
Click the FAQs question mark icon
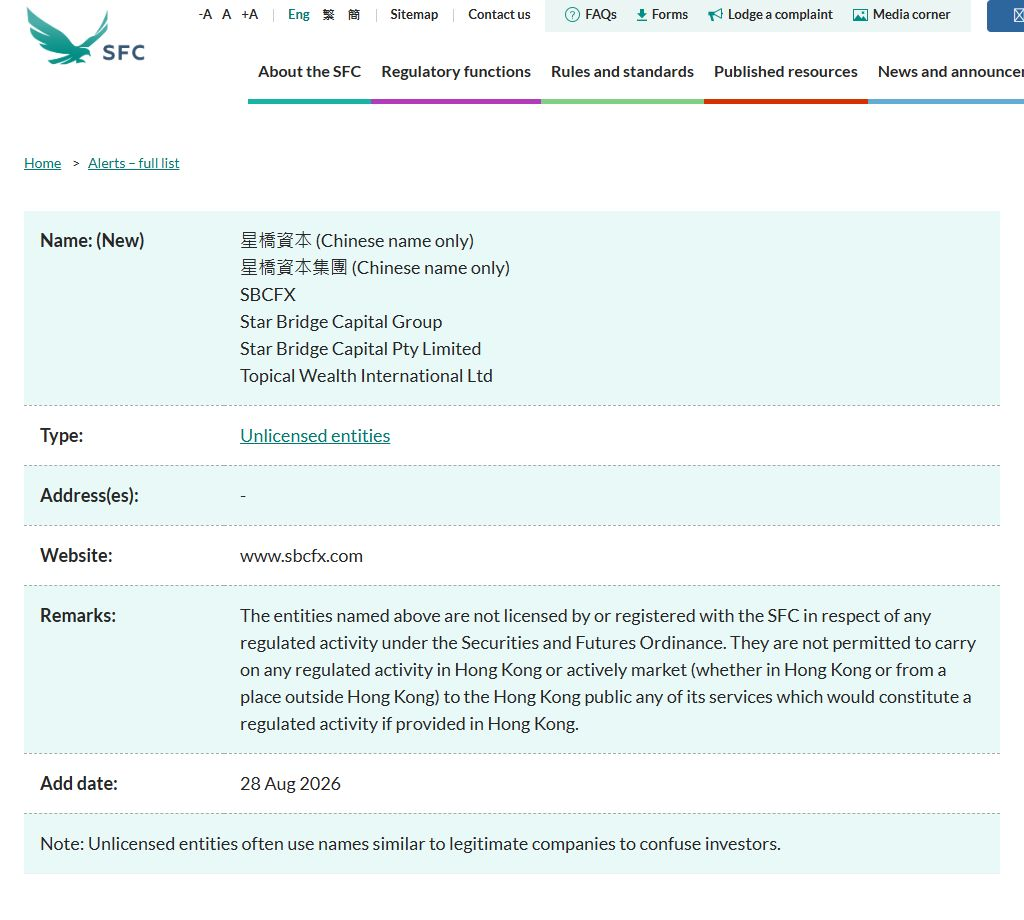tap(572, 14)
